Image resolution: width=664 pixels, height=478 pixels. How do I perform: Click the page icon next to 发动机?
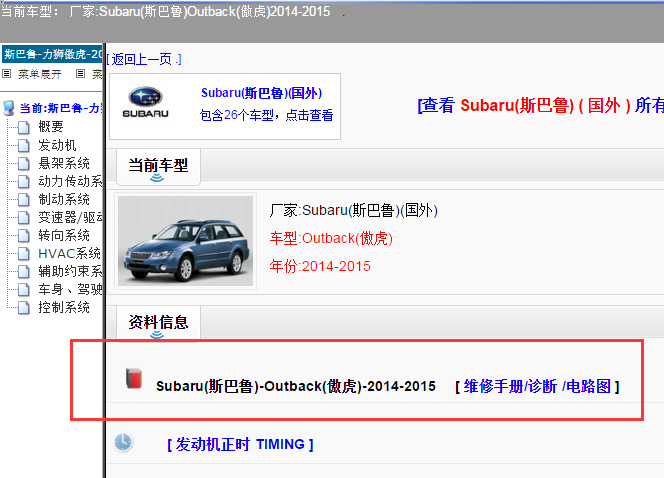pos(24,145)
